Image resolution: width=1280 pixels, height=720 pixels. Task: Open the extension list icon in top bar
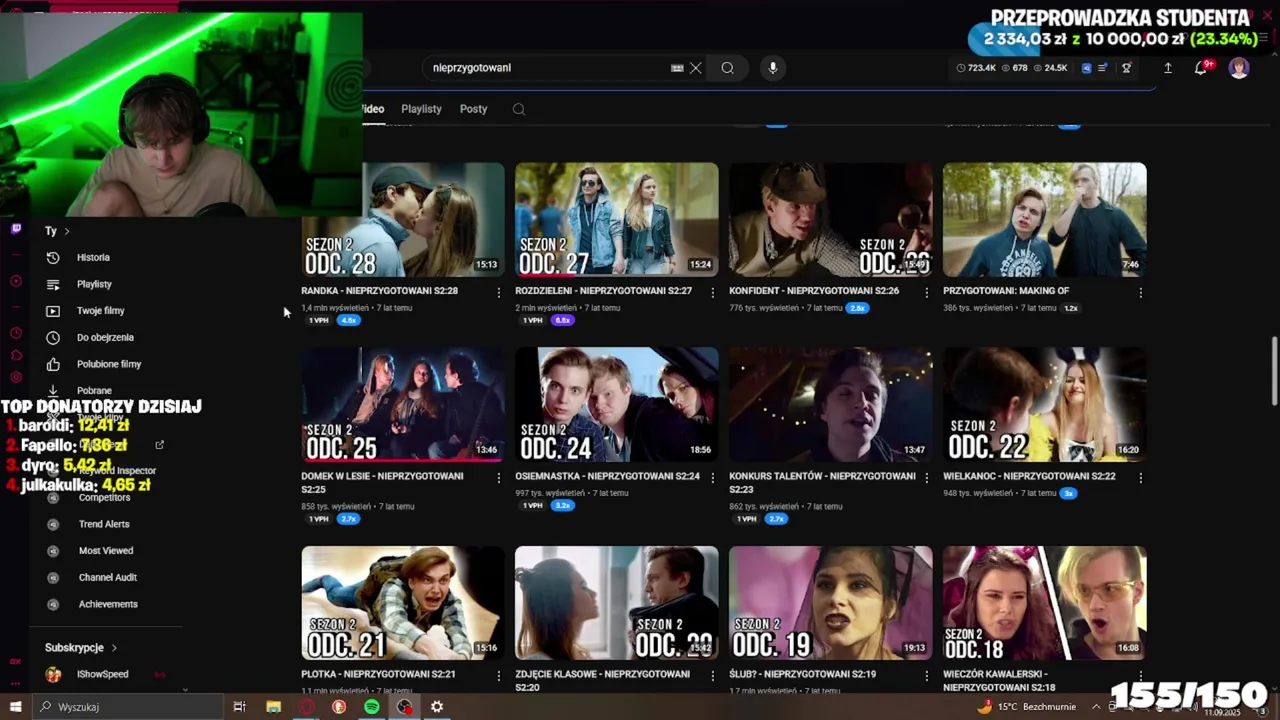click(x=1103, y=68)
